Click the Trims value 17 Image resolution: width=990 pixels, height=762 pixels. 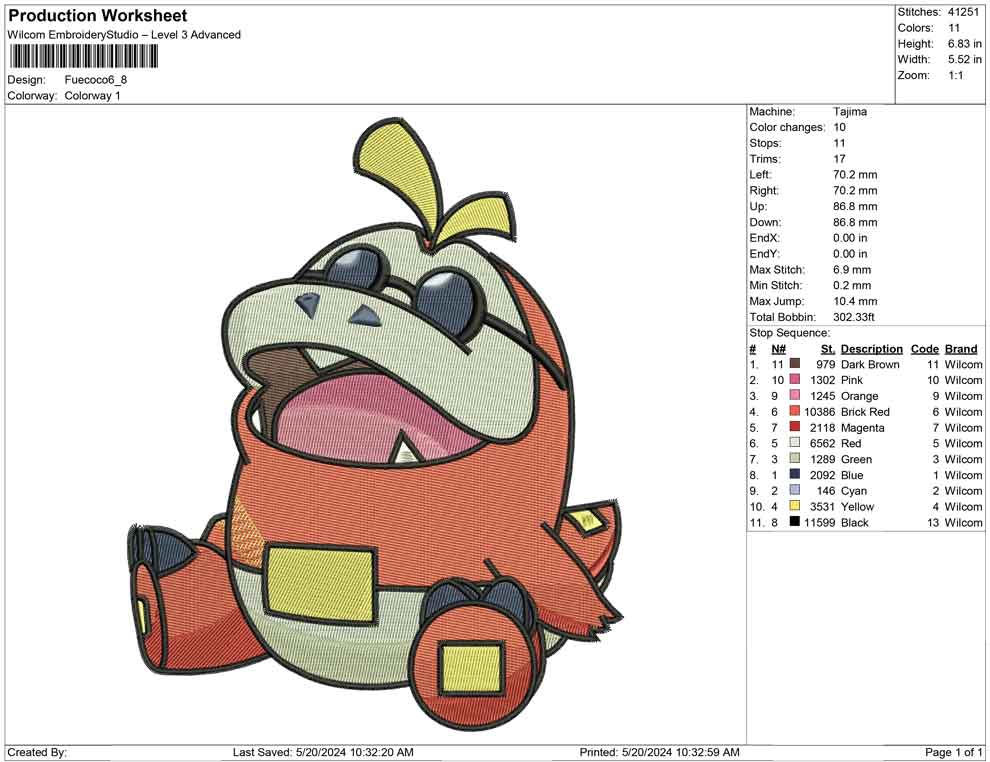click(839, 159)
